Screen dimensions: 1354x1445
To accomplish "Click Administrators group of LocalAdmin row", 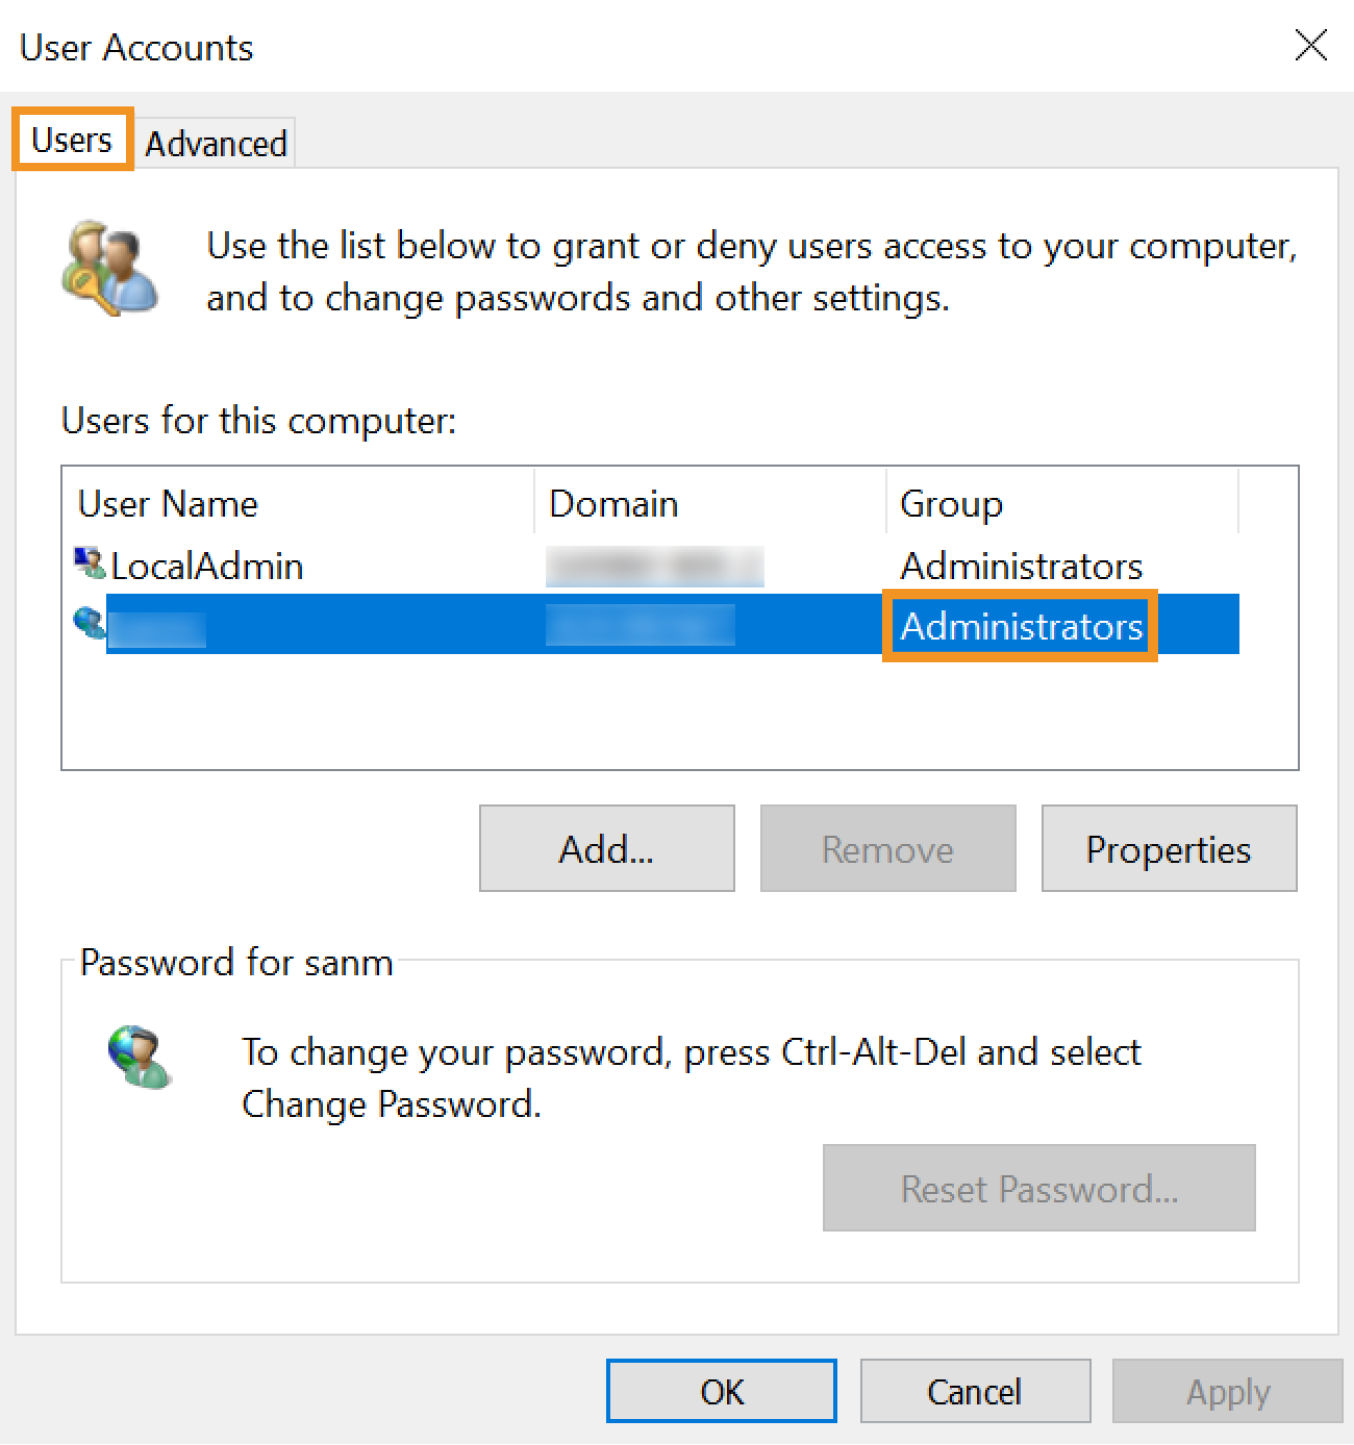I will [1021, 566].
